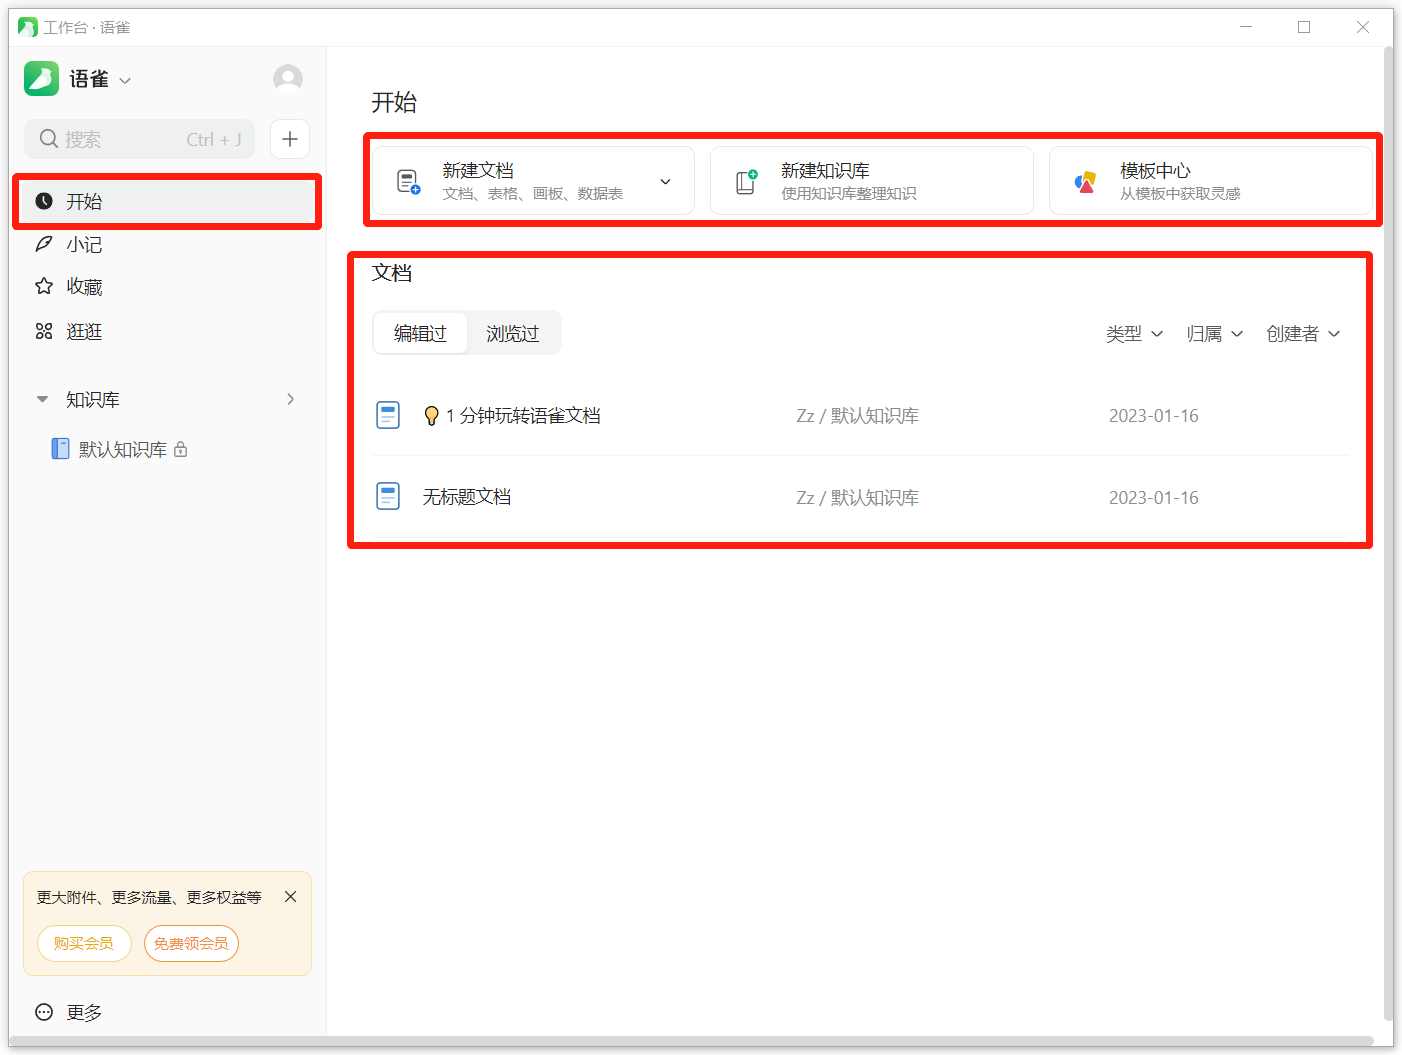
Task: Open the 新建文档 type dropdown arrow
Action: tap(665, 181)
